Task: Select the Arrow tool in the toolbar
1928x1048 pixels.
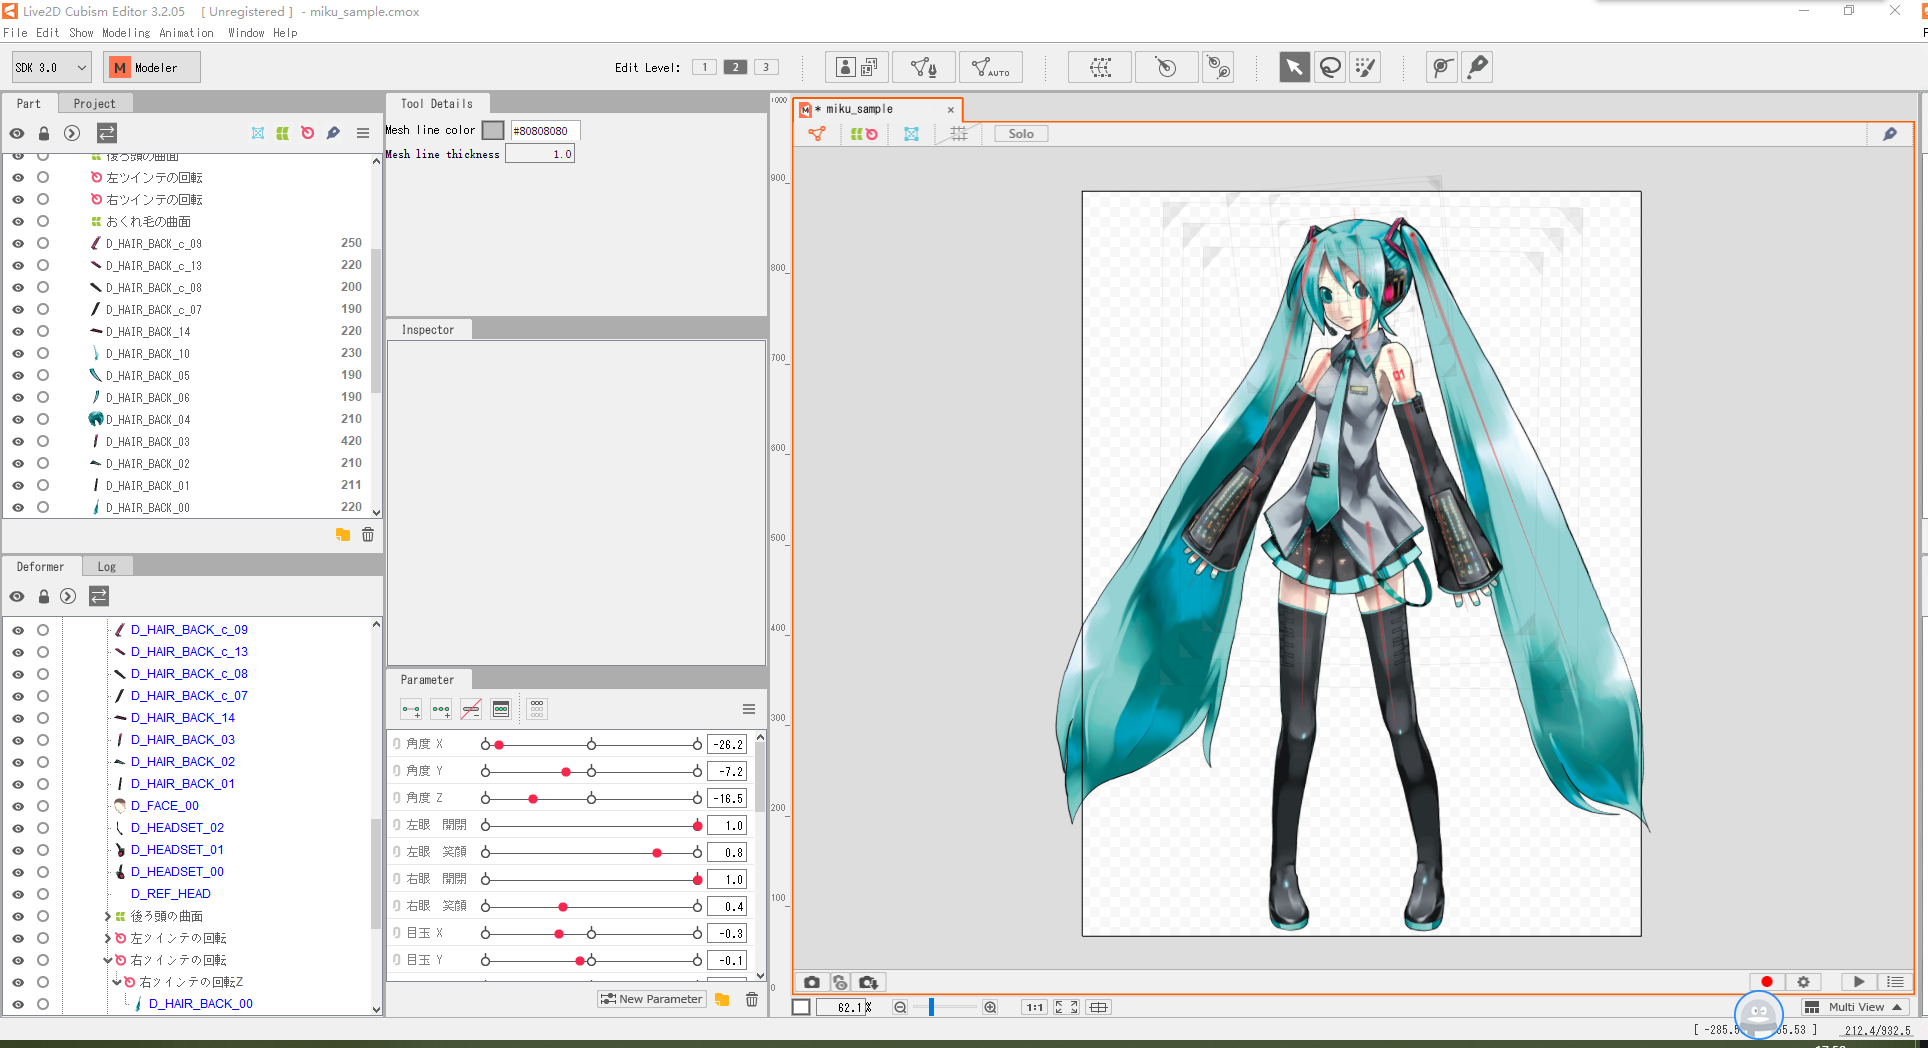Action: [1294, 67]
